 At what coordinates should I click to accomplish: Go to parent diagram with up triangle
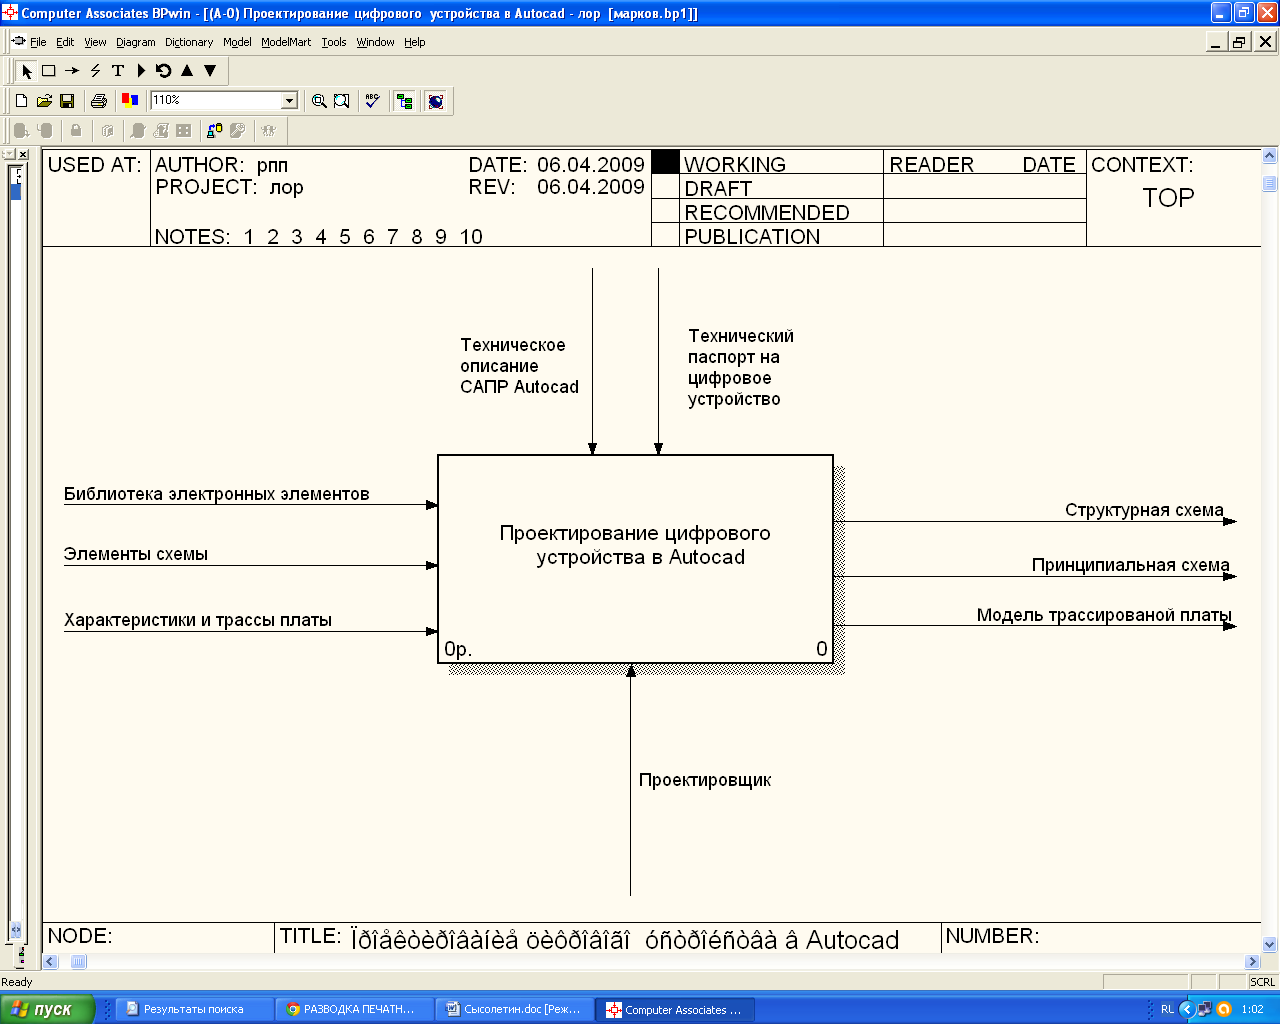187,71
